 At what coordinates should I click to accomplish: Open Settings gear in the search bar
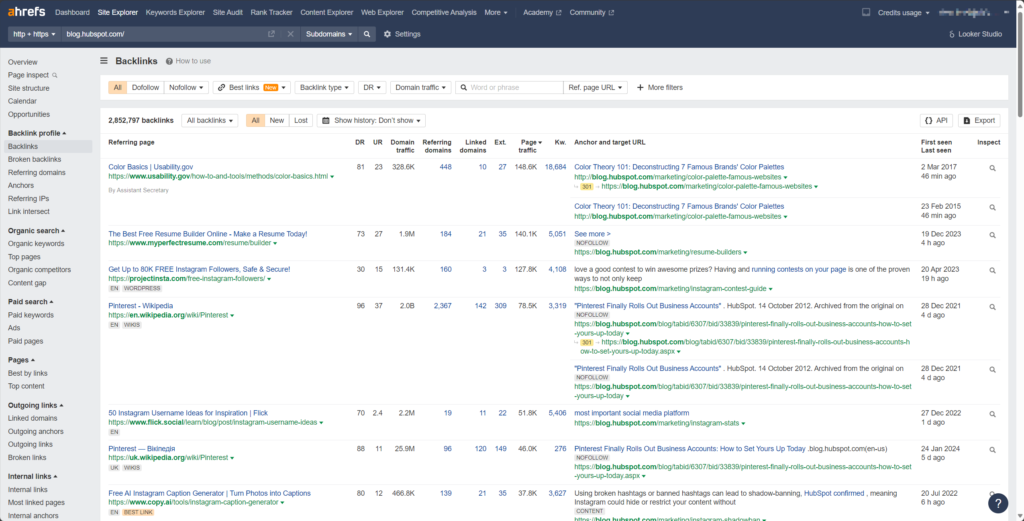pos(402,34)
